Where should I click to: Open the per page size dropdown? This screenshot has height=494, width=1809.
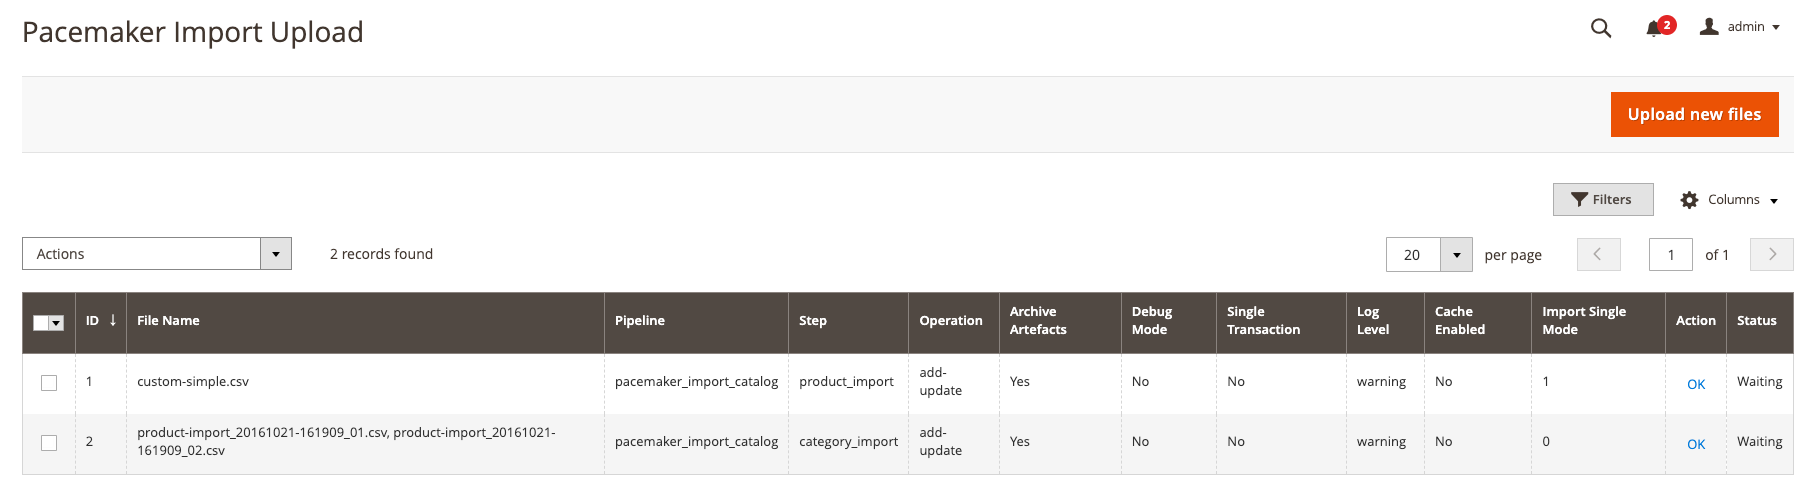pos(1456,255)
